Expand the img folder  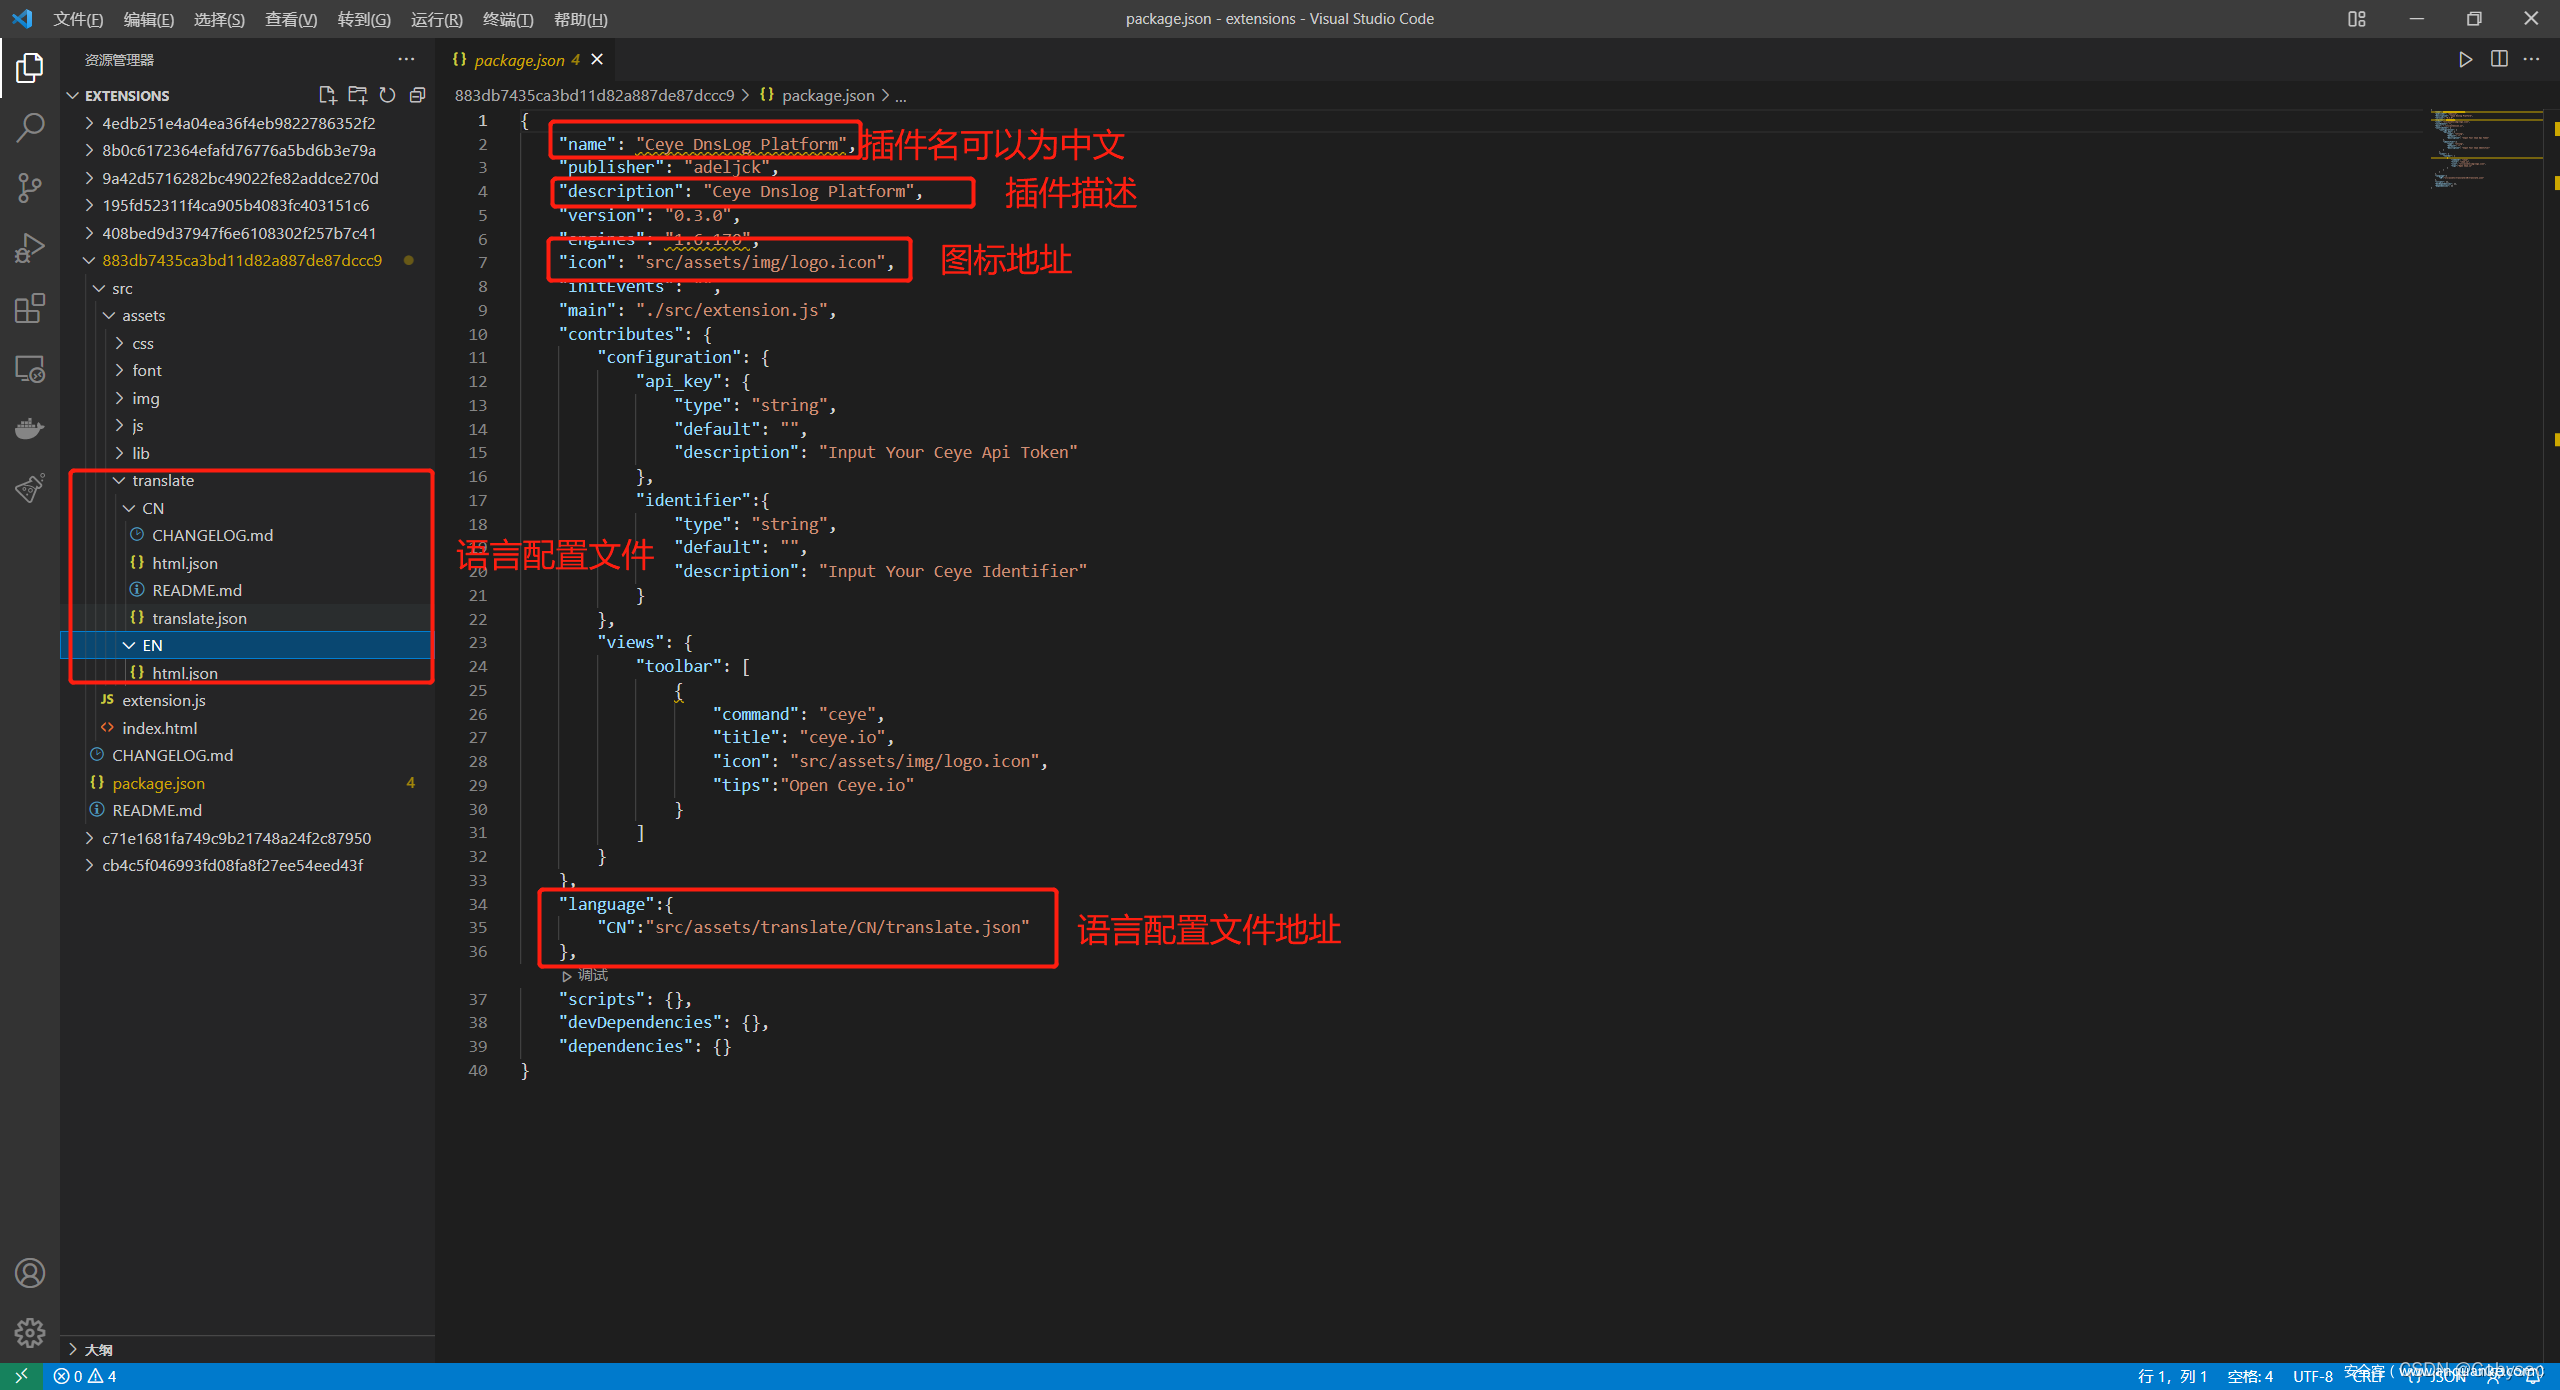pyautogui.click(x=146, y=398)
